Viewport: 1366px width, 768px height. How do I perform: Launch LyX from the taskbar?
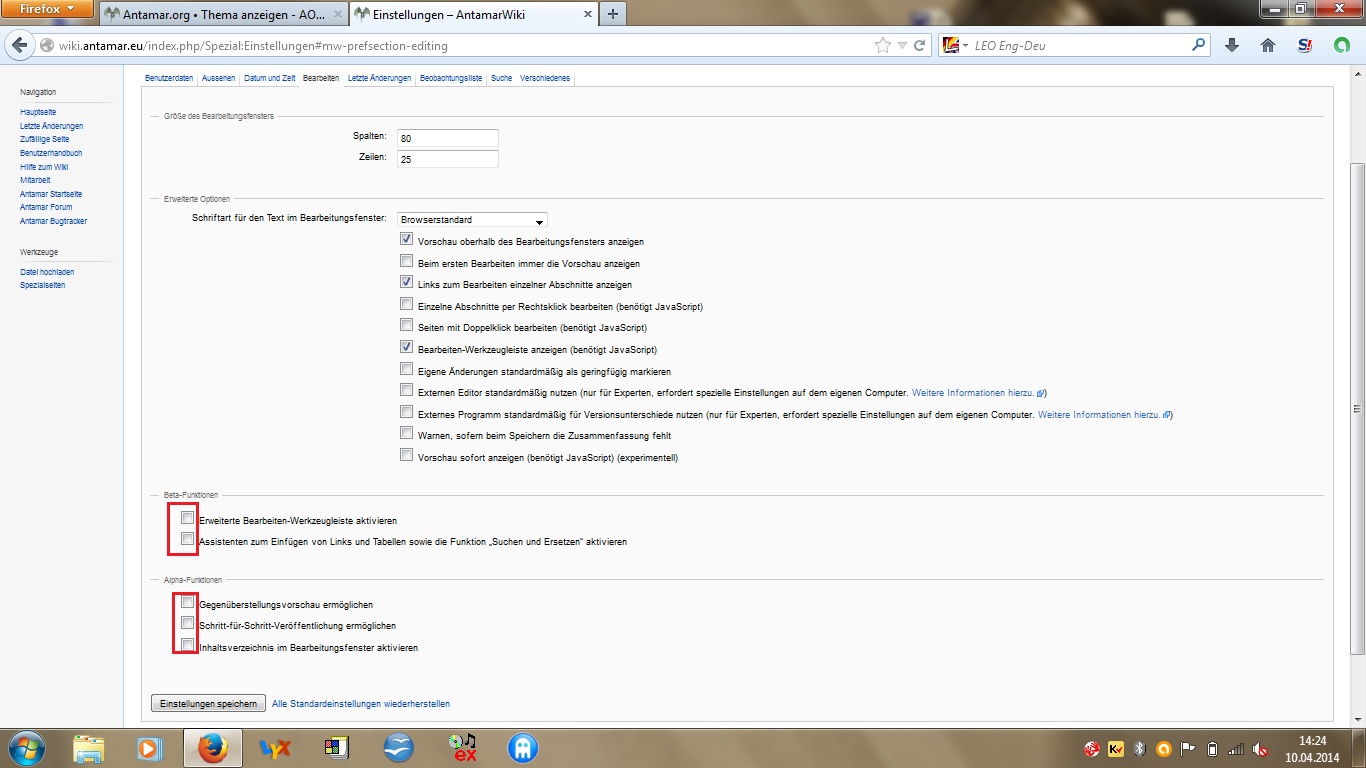click(274, 747)
